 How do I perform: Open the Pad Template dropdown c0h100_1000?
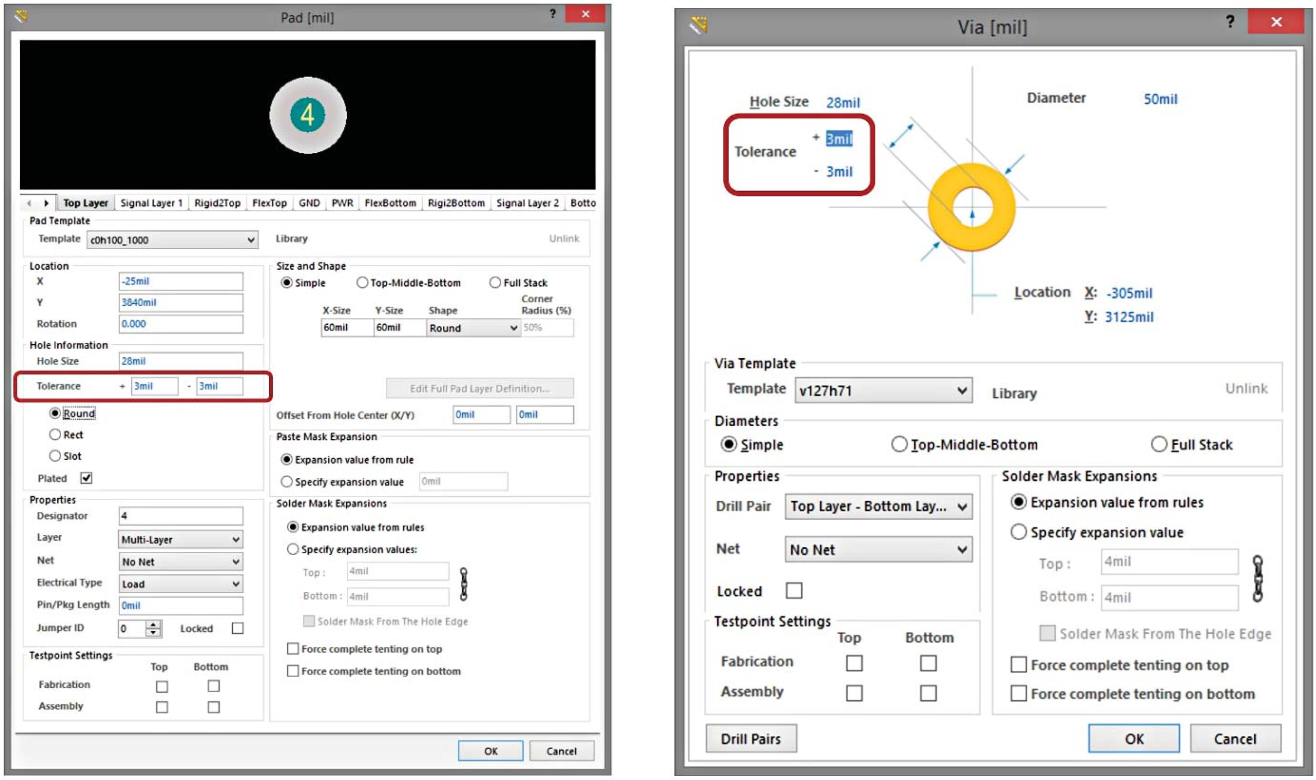point(172,240)
